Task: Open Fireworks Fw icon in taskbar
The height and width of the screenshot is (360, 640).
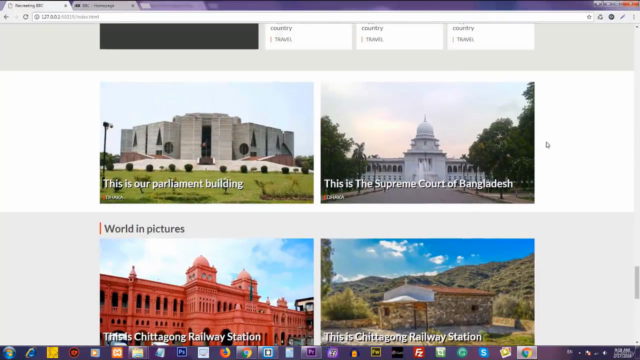Action: pos(376,353)
